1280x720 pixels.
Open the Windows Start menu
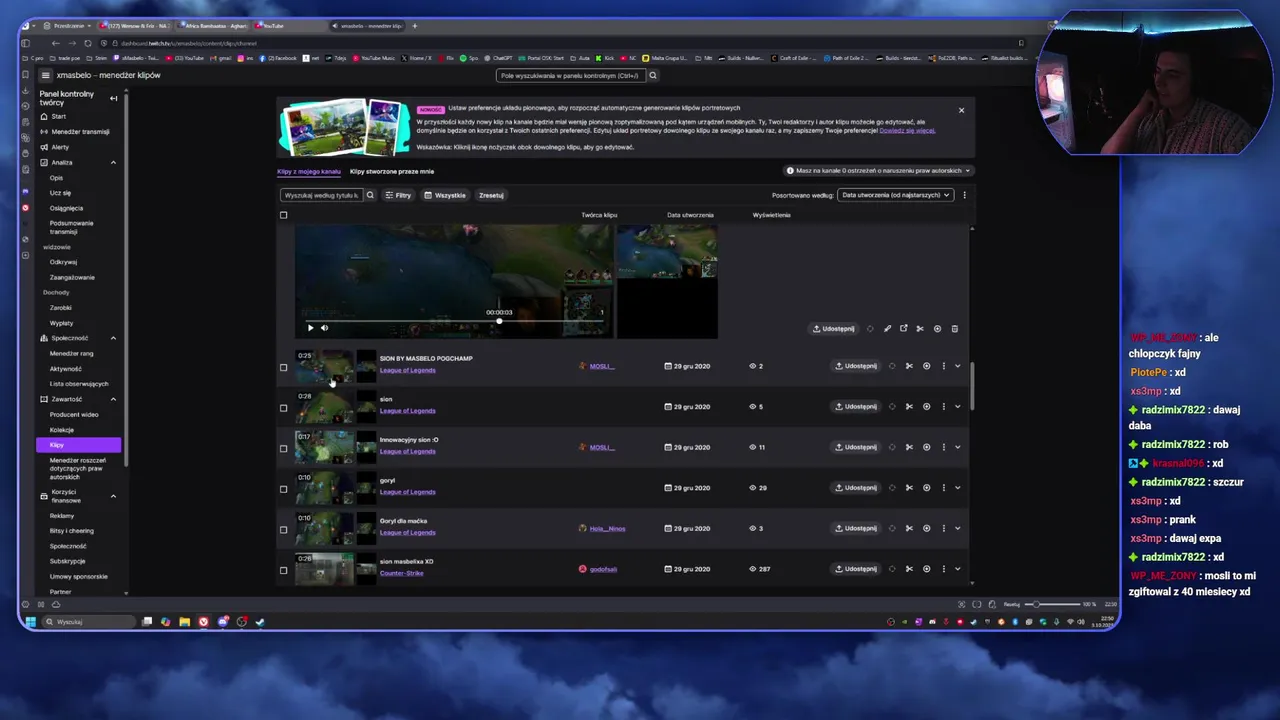pos(31,622)
